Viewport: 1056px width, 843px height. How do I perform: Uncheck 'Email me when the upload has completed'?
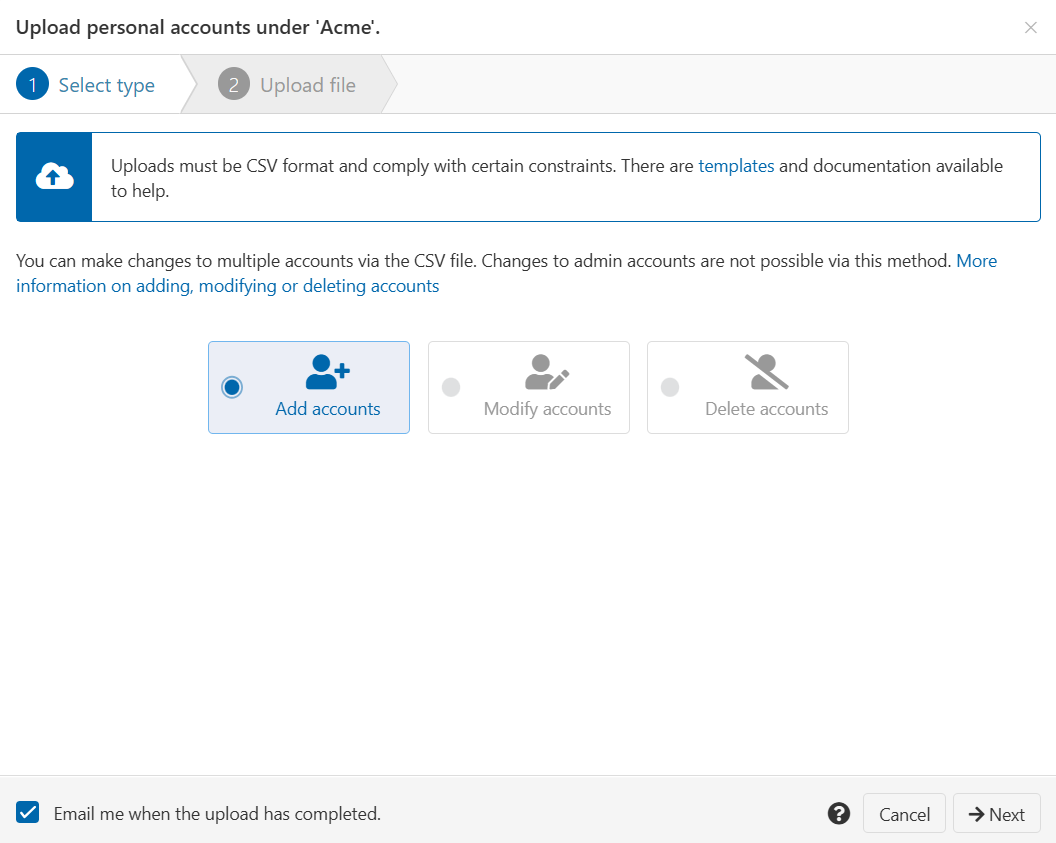27,812
